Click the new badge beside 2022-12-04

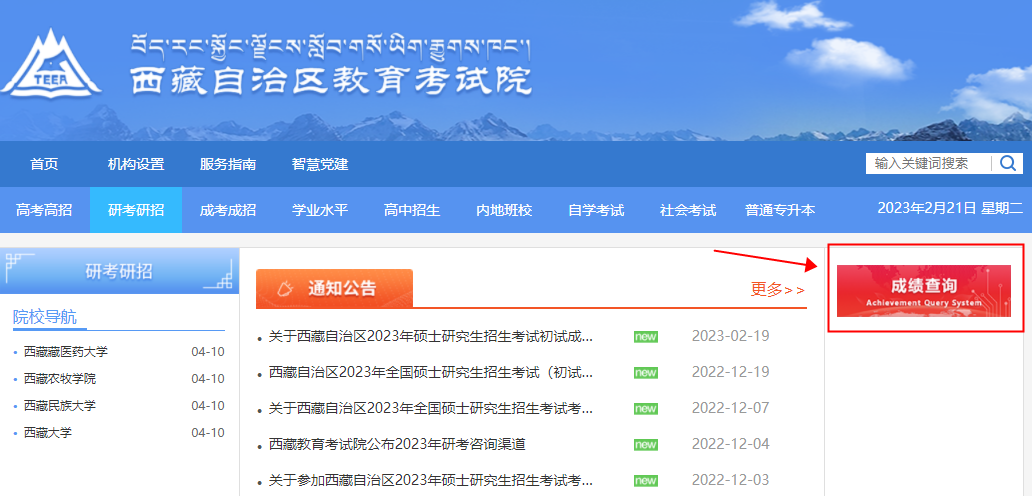(x=646, y=445)
